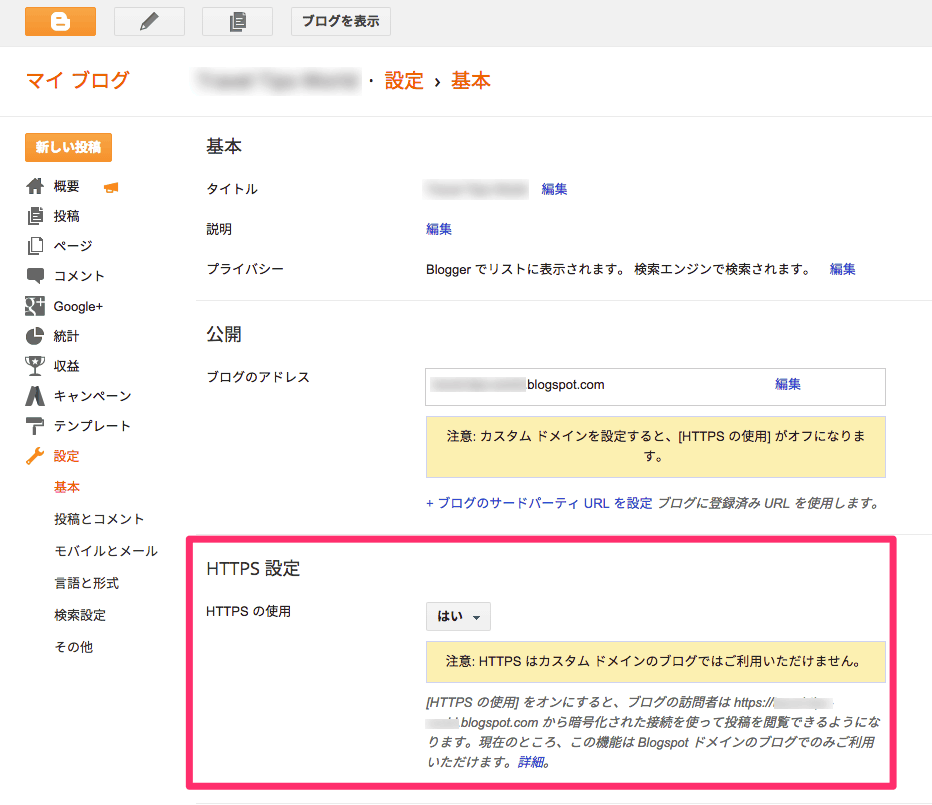Open the HTTPS の使用 dropdown
The width and height of the screenshot is (932, 805).
pyautogui.click(x=458, y=617)
